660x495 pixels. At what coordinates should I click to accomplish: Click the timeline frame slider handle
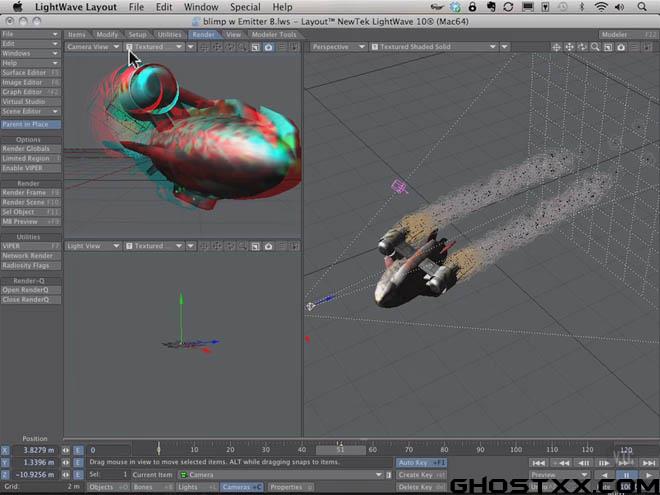pyautogui.click(x=341, y=450)
